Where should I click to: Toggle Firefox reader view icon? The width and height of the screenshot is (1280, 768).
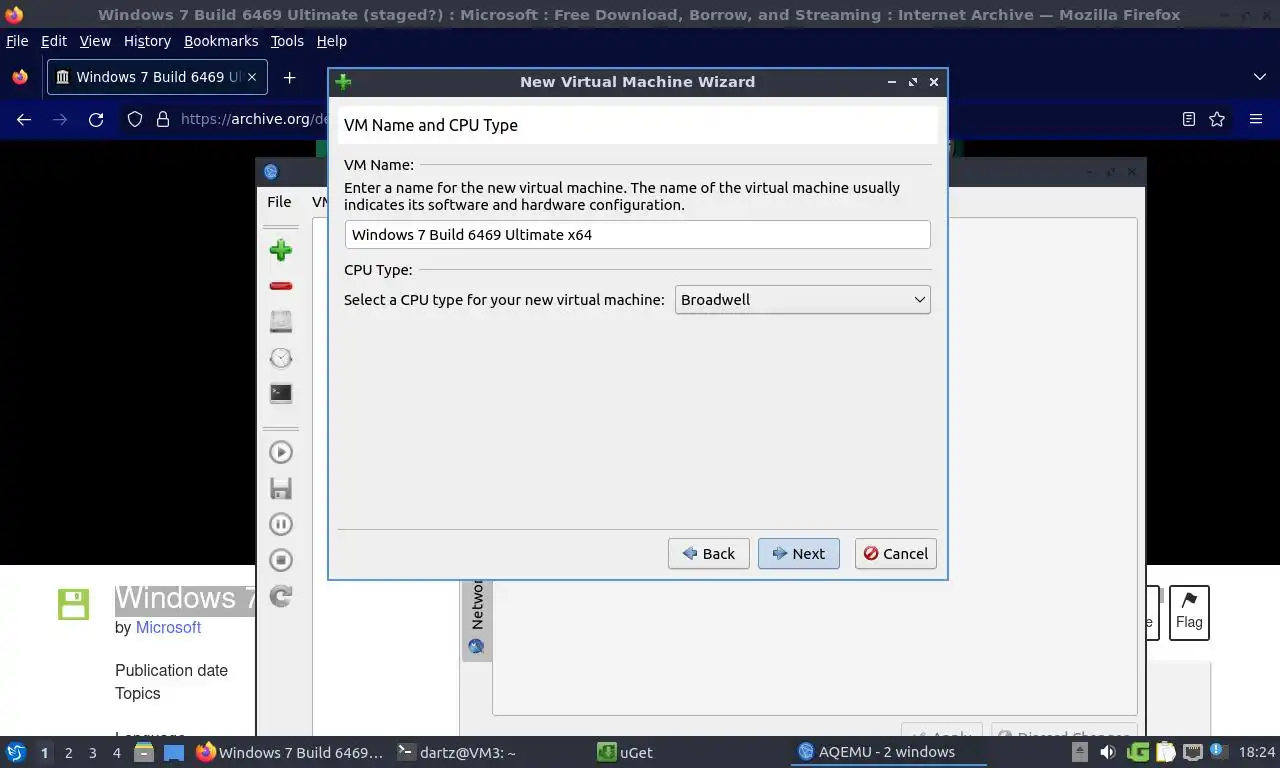tap(1188, 119)
